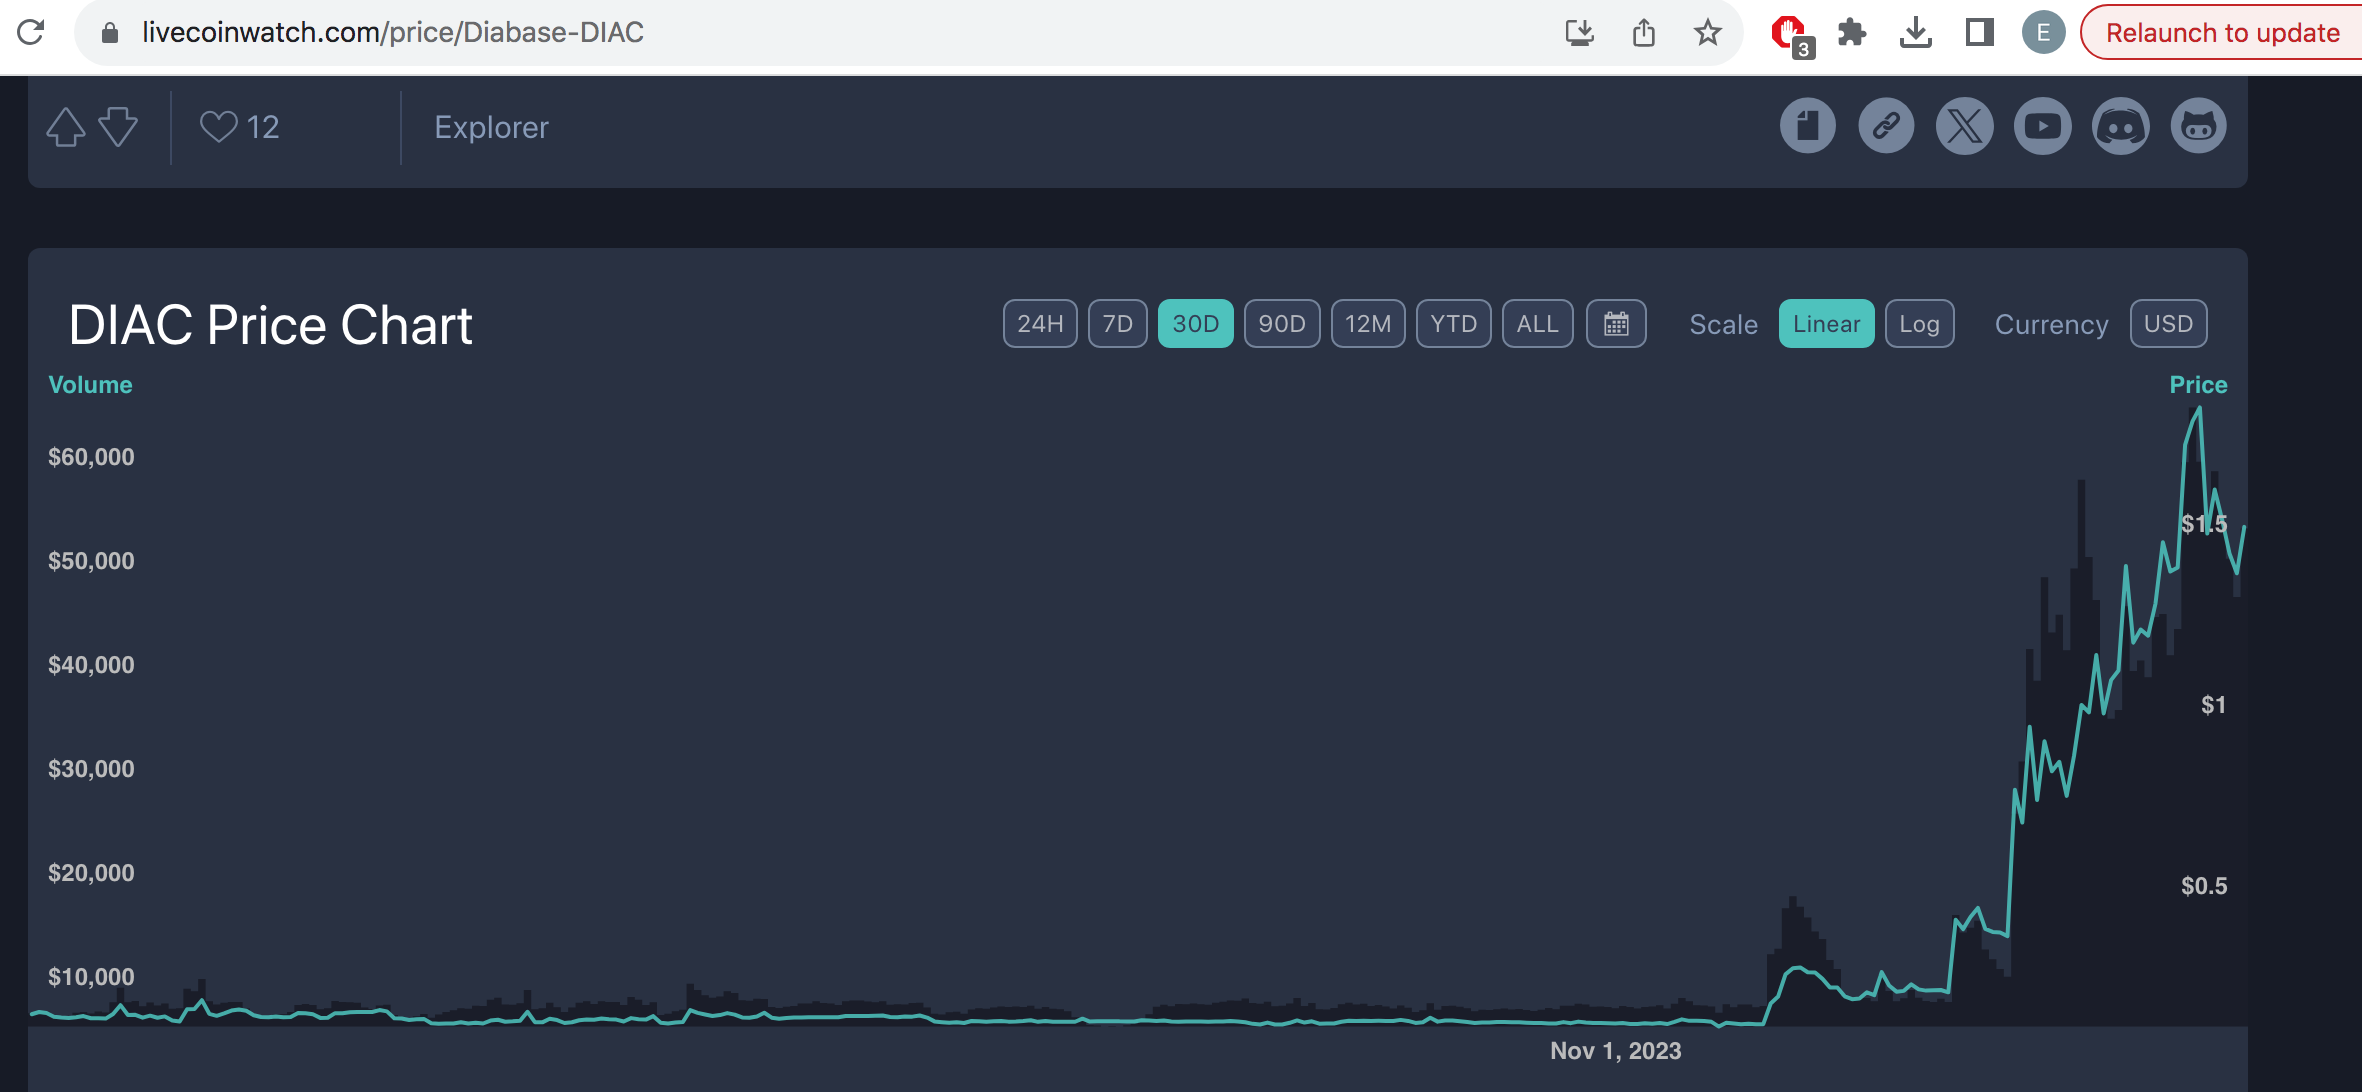This screenshot has width=2362, height=1092.
Task: Open the project's GitHub repository
Action: click(x=2199, y=126)
